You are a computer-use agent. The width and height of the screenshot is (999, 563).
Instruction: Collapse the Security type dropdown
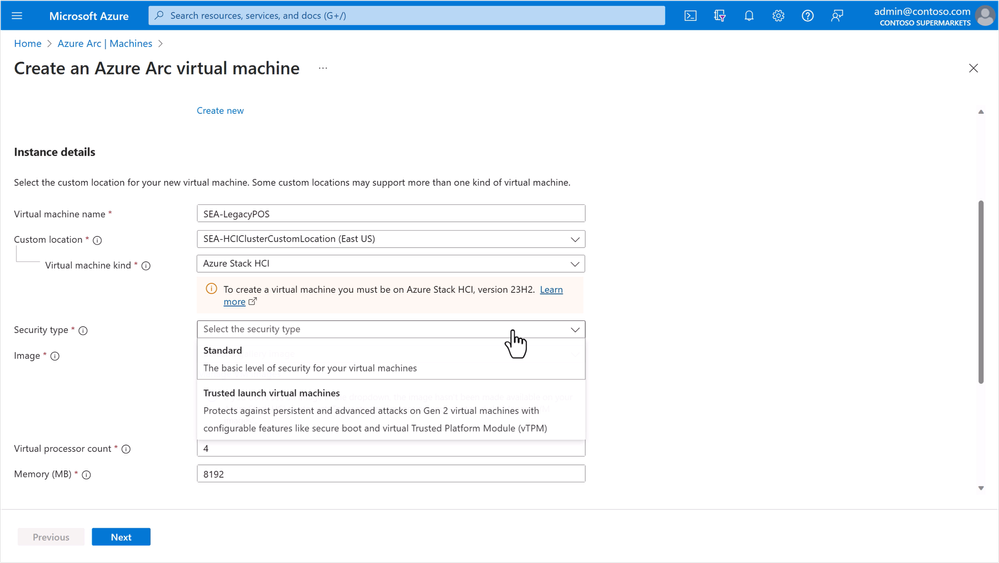(x=574, y=329)
